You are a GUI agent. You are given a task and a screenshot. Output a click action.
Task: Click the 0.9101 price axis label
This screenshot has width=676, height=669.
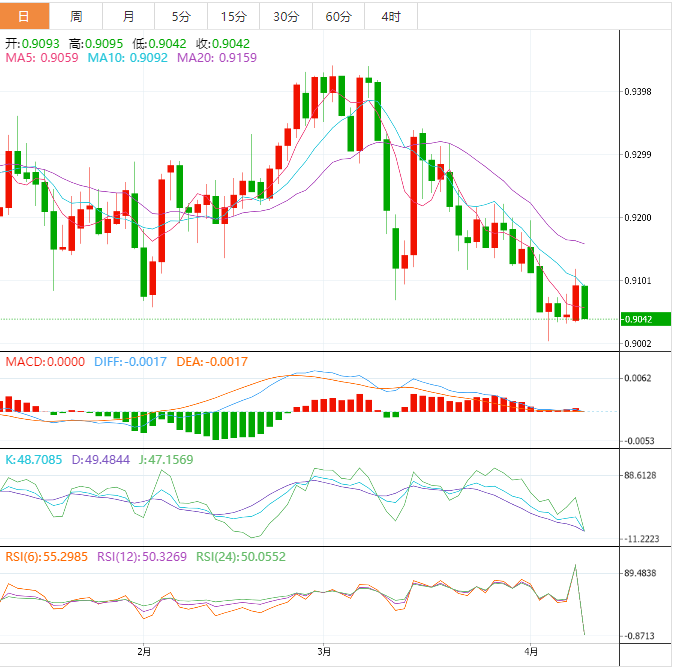coord(638,281)
